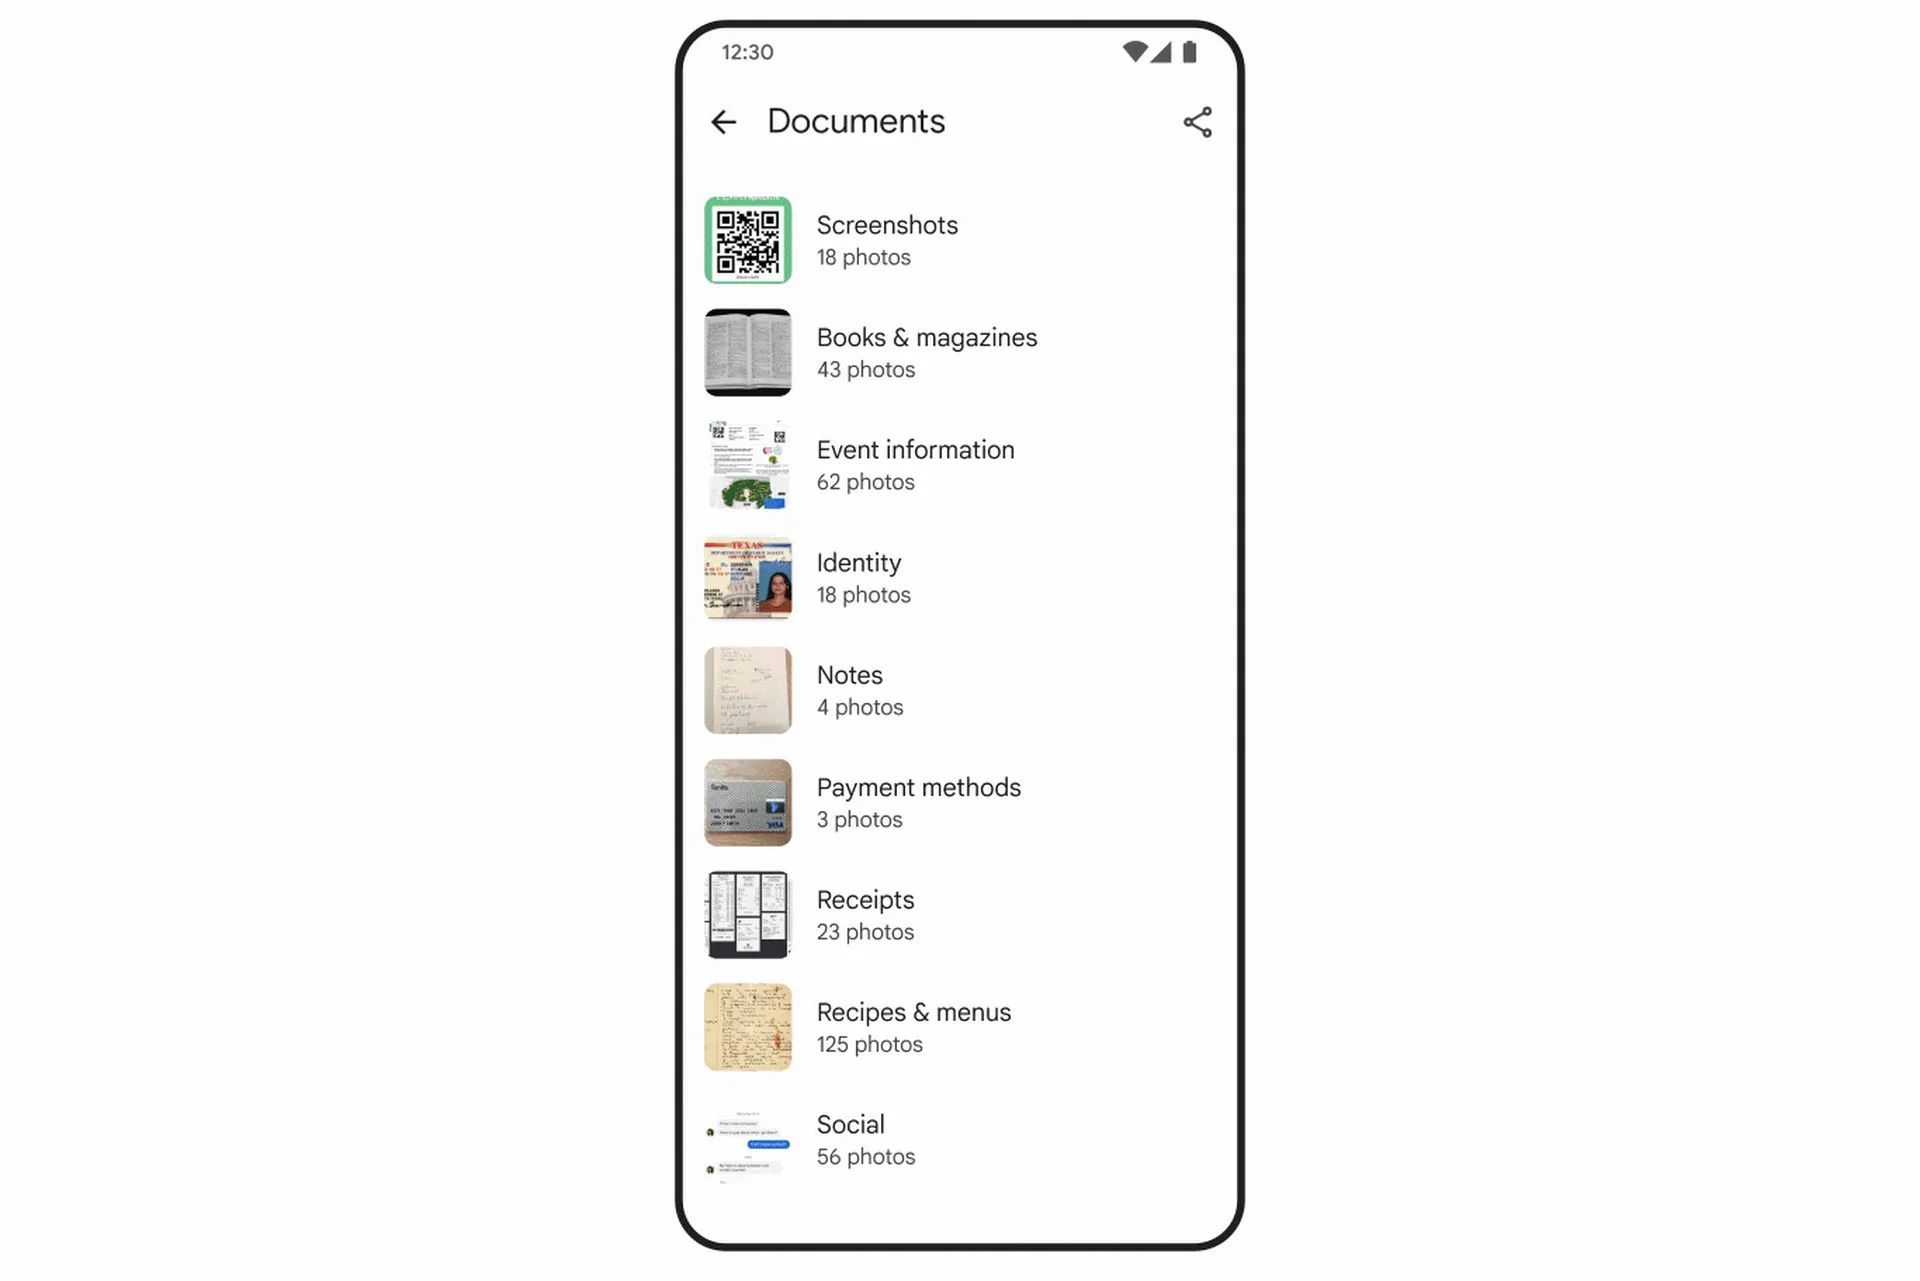
Task: Expand the Receipts photos section
Action: click(958, 914)
